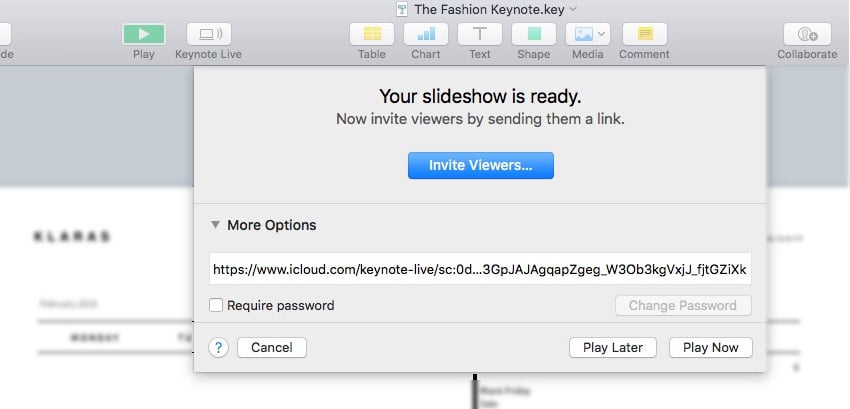Screen dimensions: 850x409
Task: Collapse the More Options disclosure triangle
Action: (x=216, y=225)
